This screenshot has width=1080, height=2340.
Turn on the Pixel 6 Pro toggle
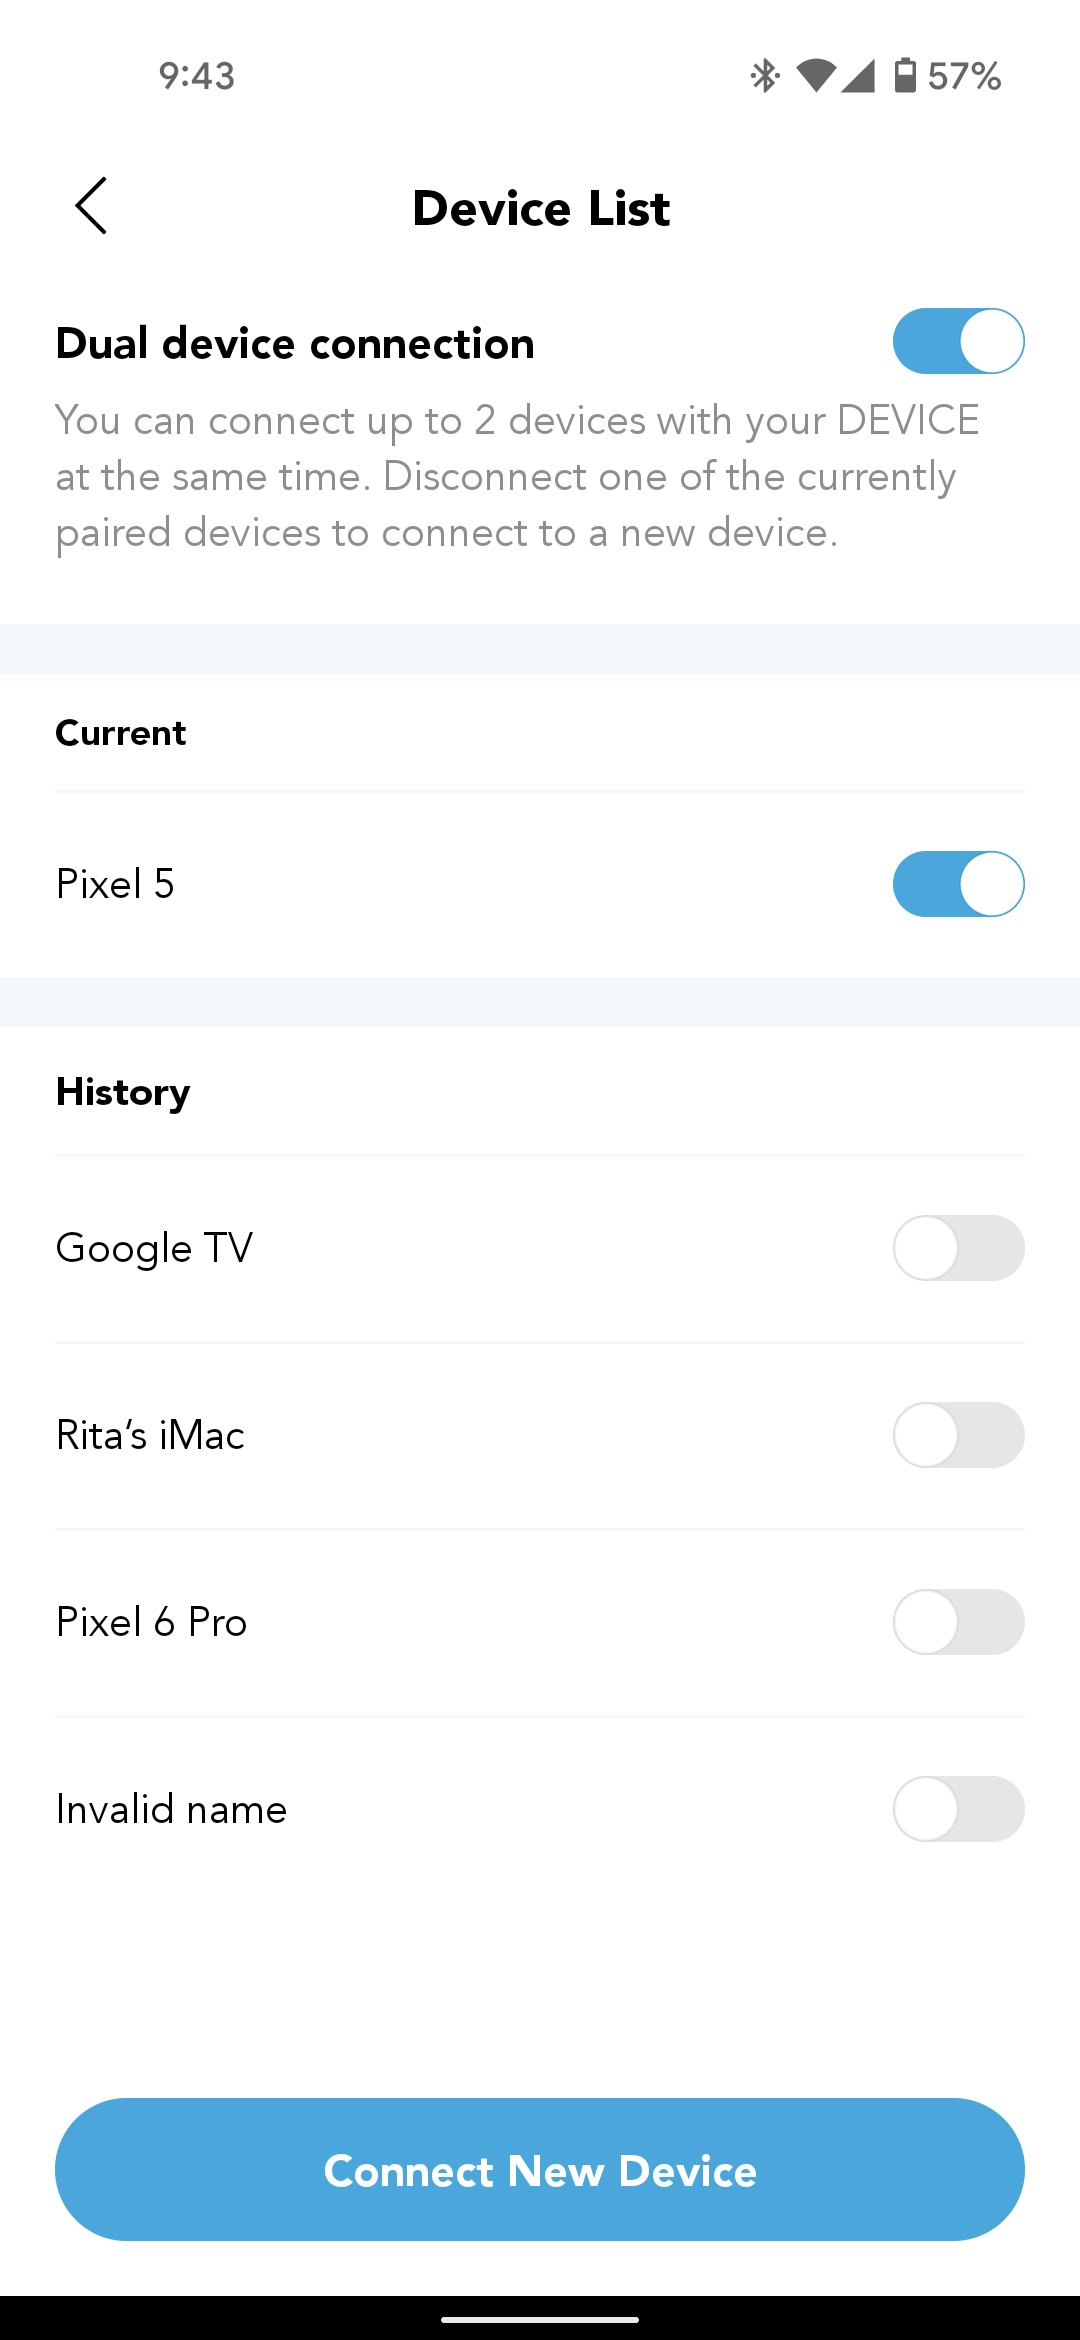(x=958, y=1622)
